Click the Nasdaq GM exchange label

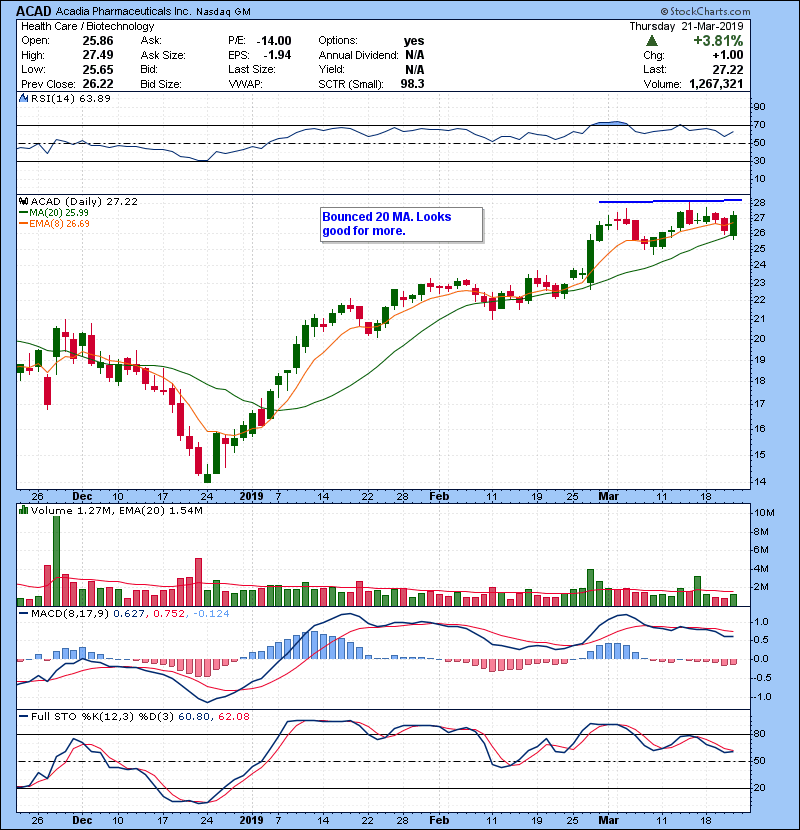[223, 12]
